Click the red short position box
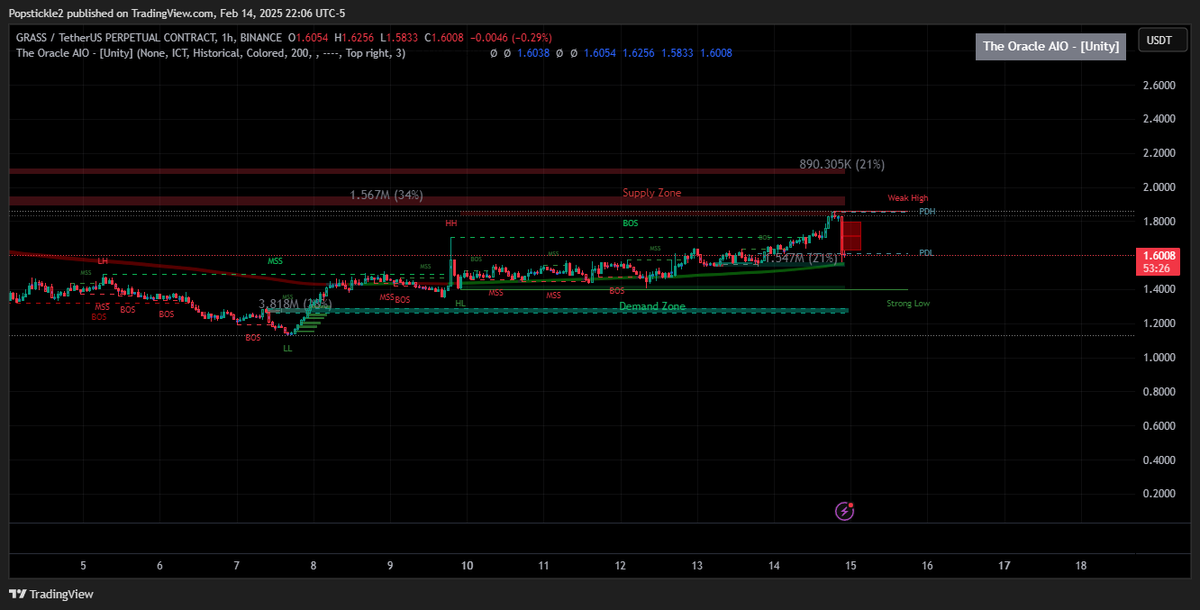 coord(851,237)
